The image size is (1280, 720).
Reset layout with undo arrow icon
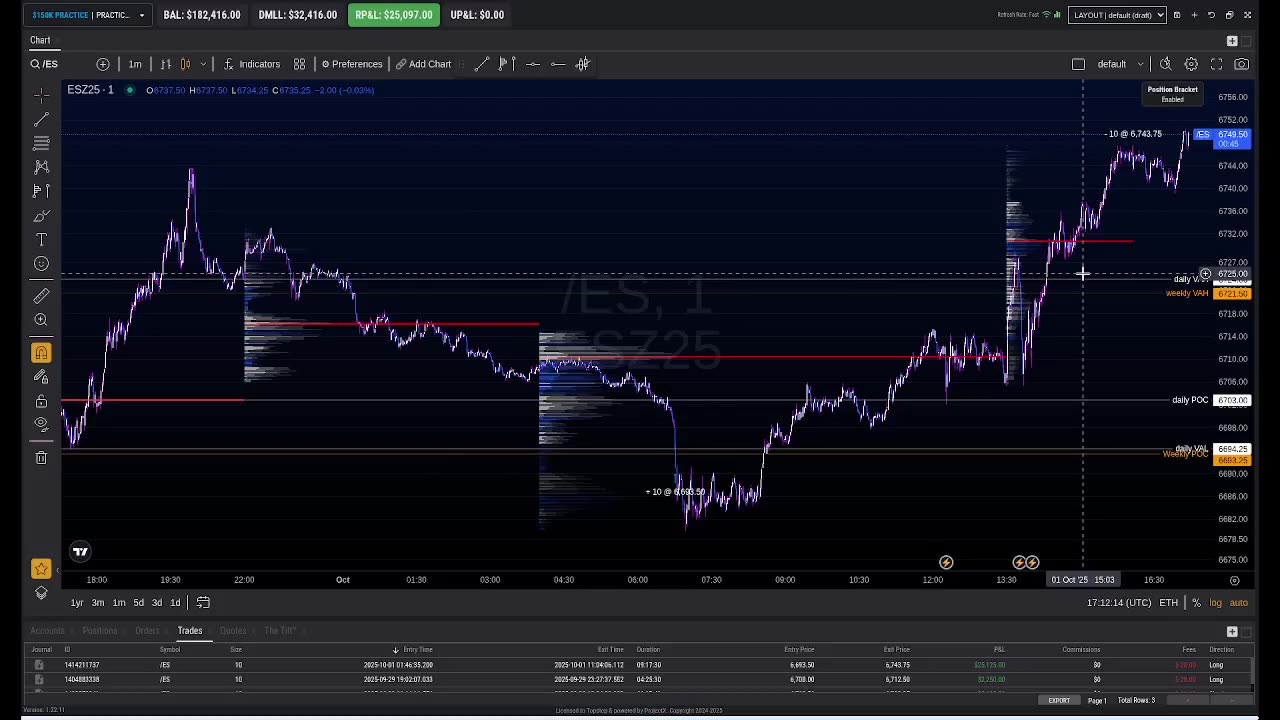(1211, 15)
